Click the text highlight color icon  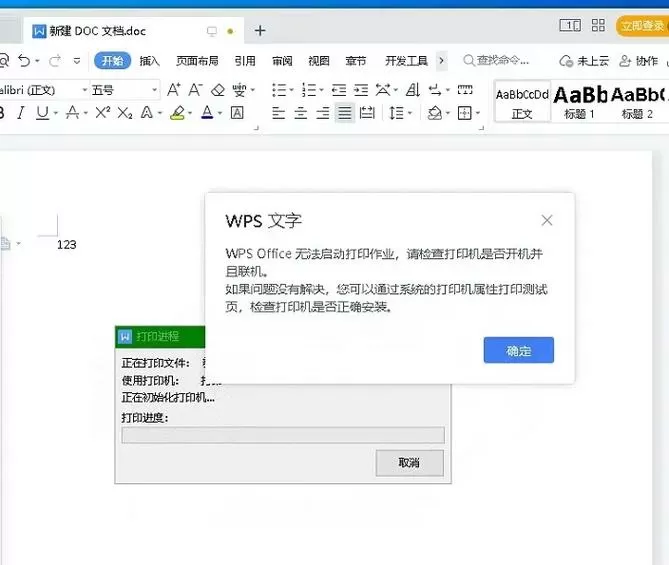click(177, 113)
